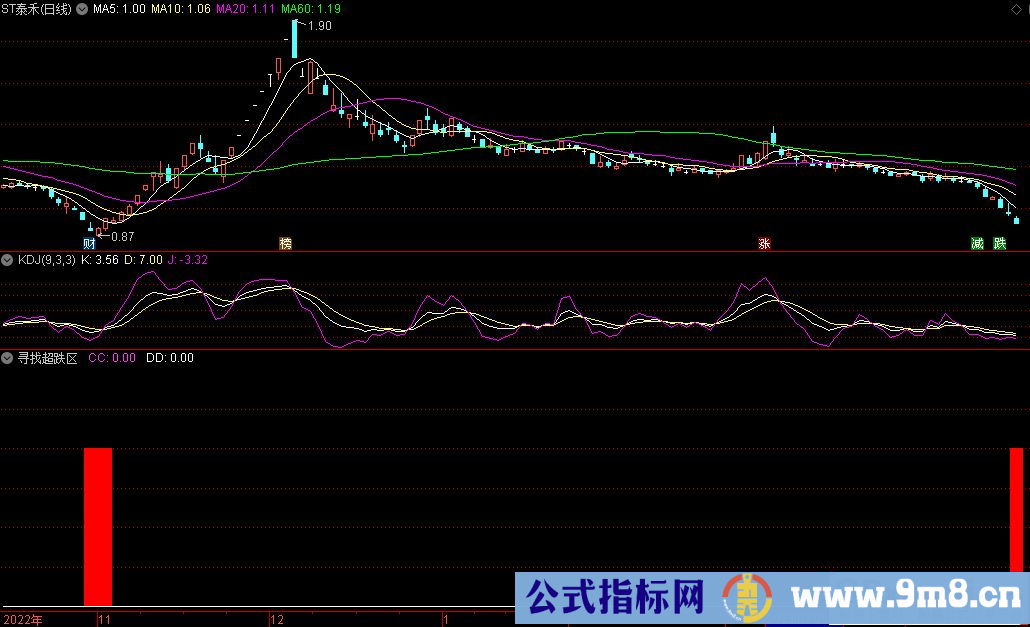Click the CC: 0.00 value

[112, 358]
